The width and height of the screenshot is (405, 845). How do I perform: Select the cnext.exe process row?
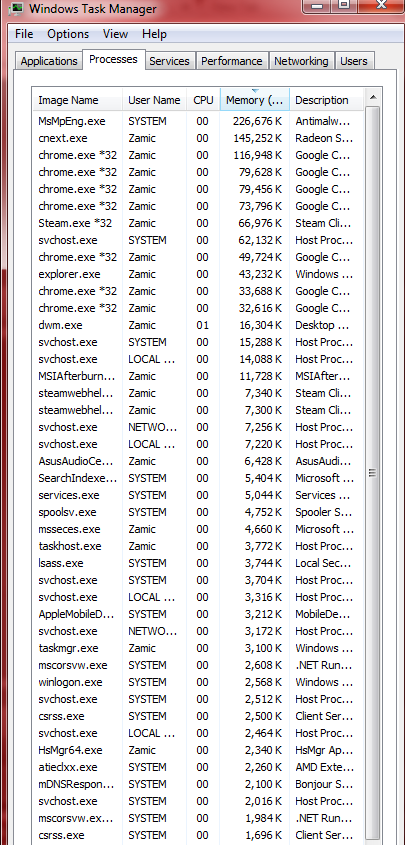[x=198, y=138]
